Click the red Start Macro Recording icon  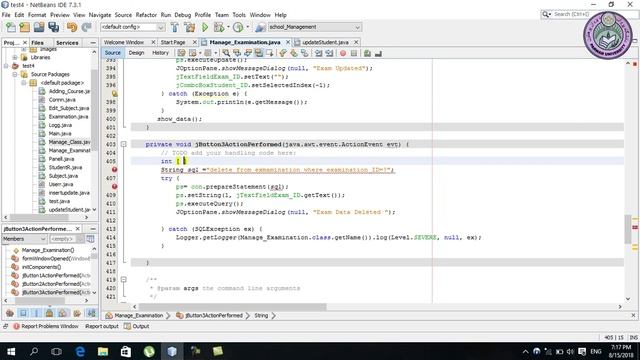[x=343, y=53]
